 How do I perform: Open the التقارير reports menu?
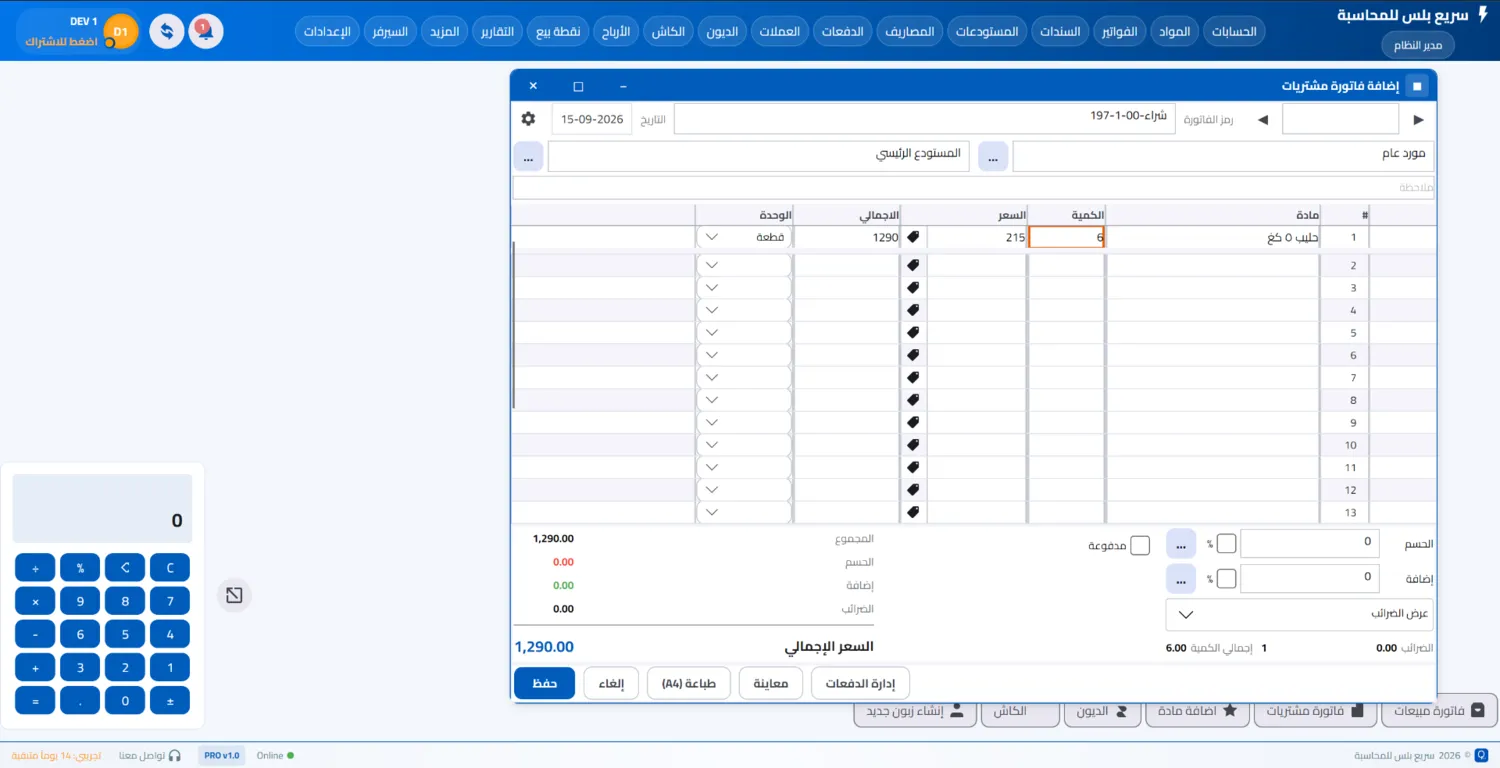click(497, 31)
